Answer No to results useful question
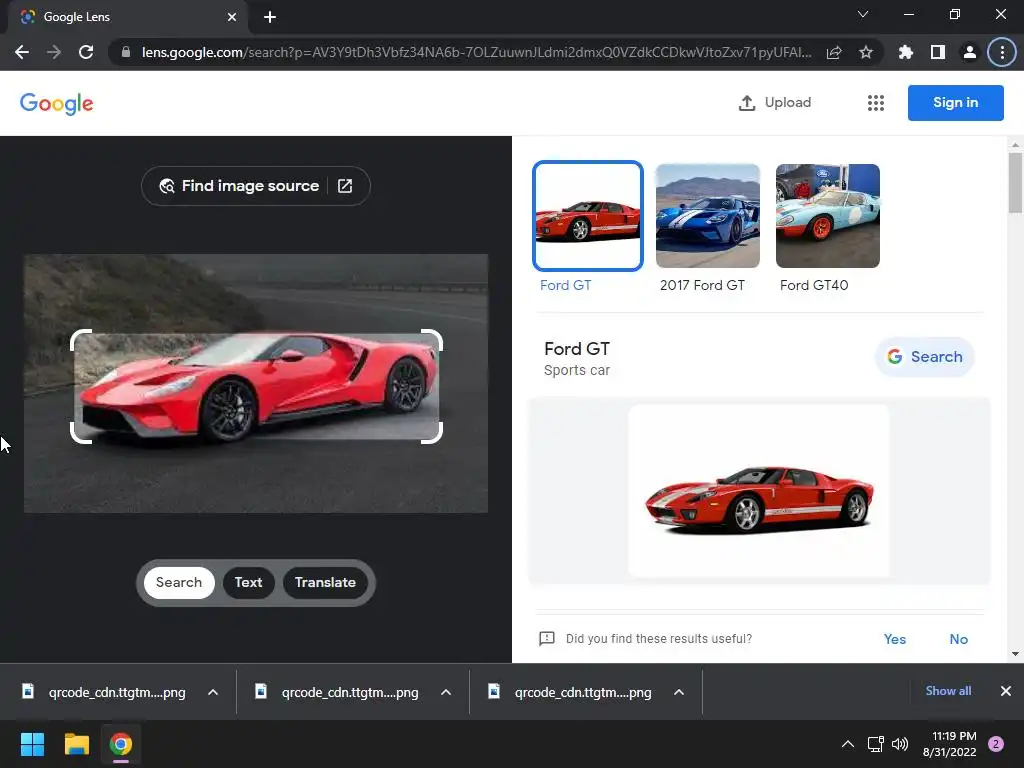Image resolution: width=1024 pixels, height=768 pixels. click(x=959, y=639)
